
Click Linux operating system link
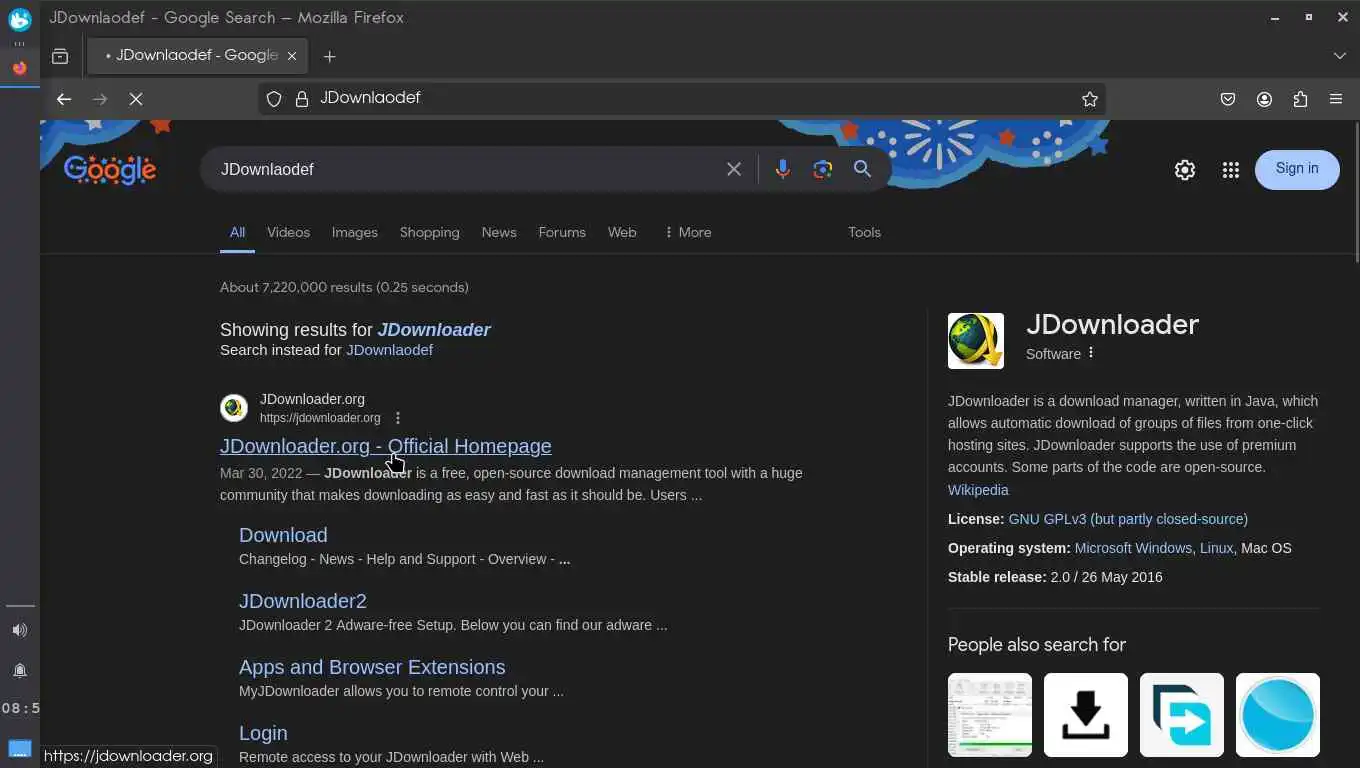(1216, 548)
